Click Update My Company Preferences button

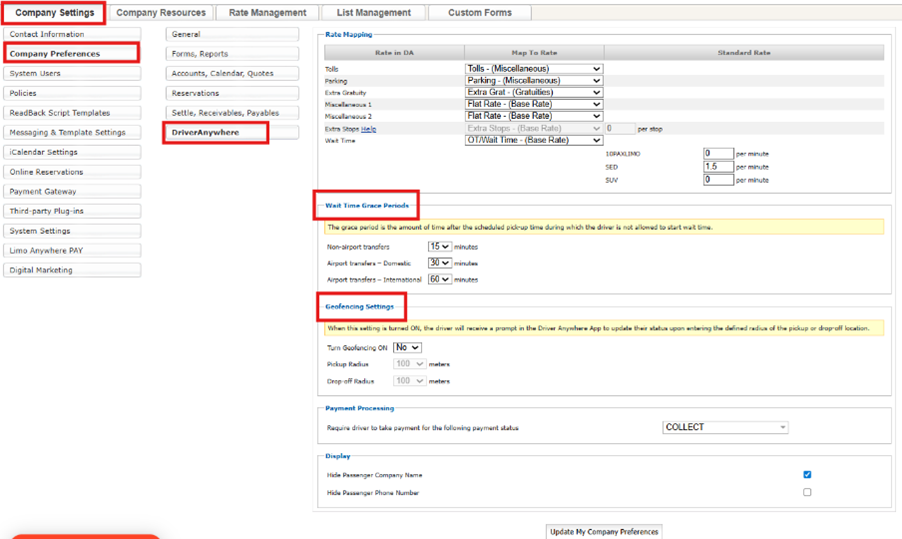point(604,531)
